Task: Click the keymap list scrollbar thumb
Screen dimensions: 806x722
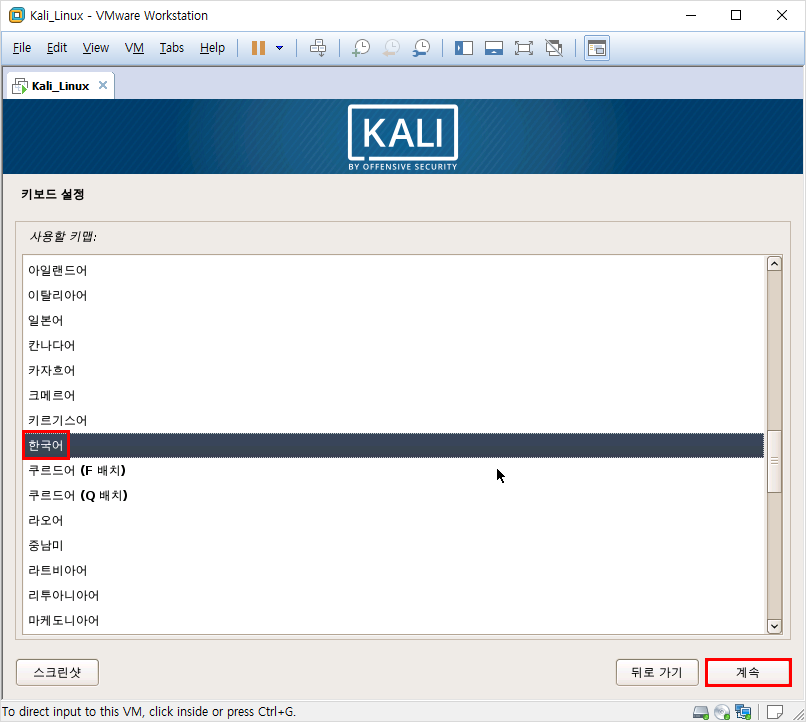Action: (x=774, y=461)
